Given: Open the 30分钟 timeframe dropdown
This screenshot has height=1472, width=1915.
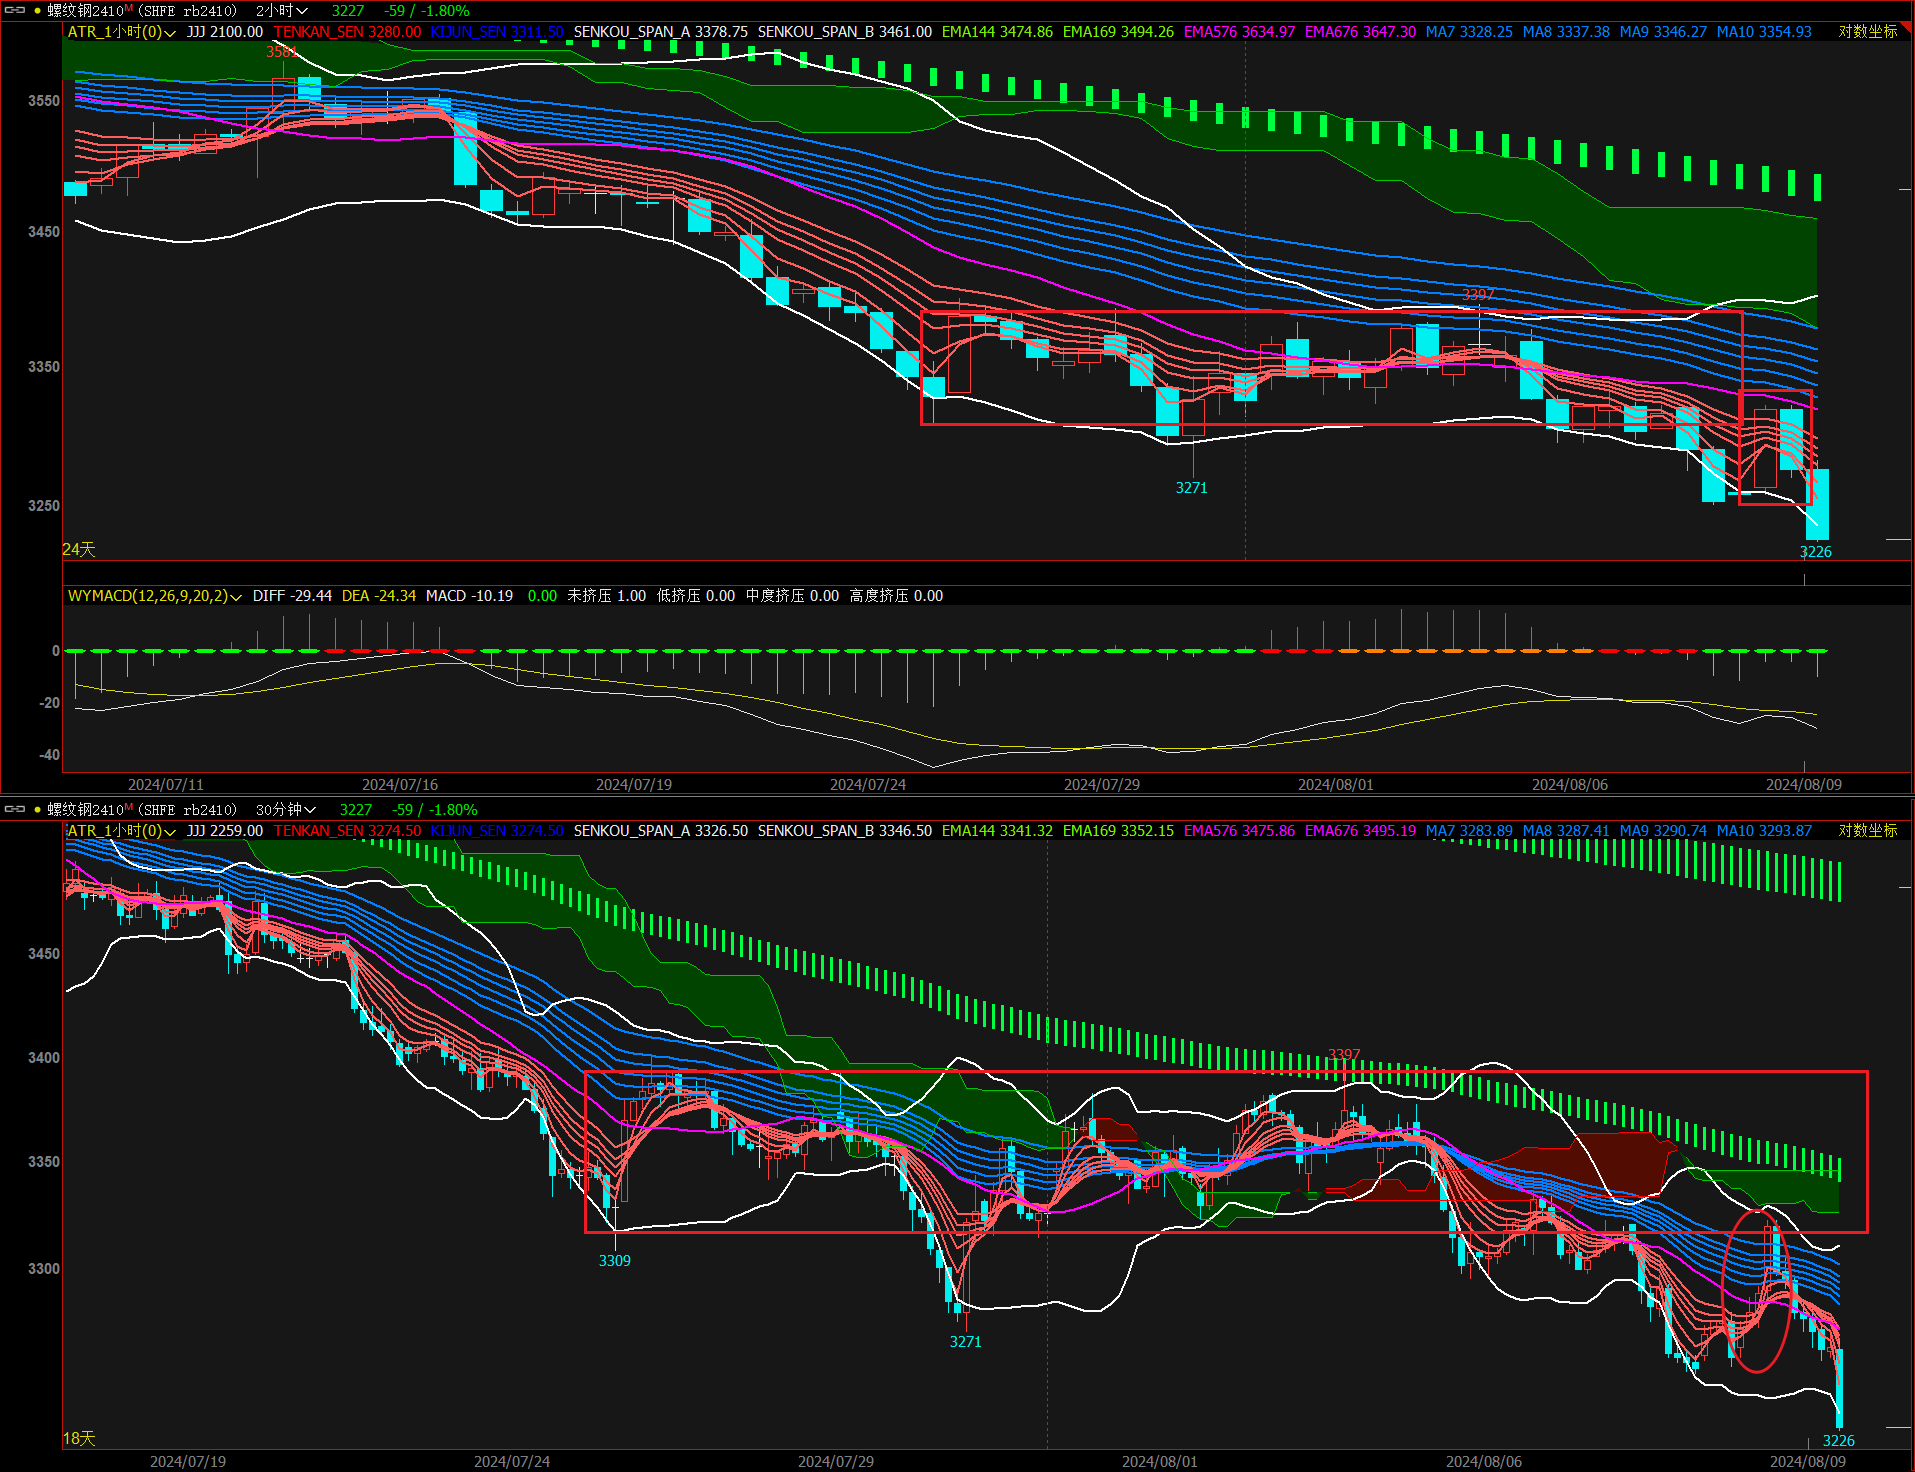Looking at the screenshot, I should tap(286, 810).
